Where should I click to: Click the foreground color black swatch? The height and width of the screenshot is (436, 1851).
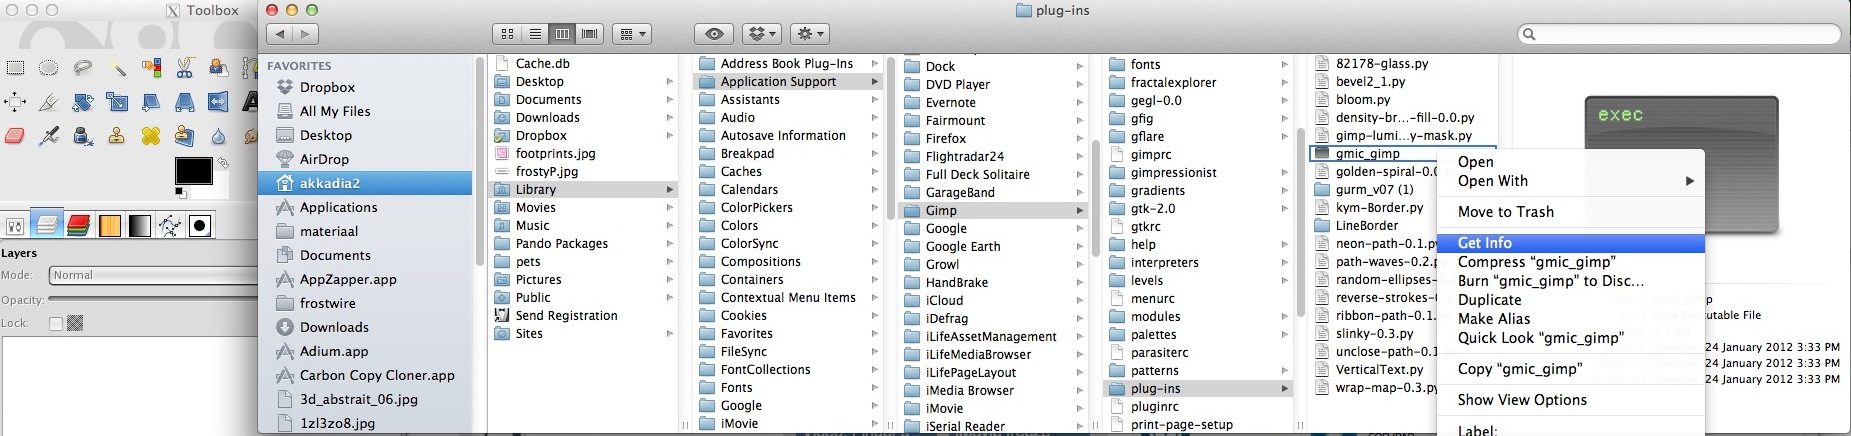193,171
